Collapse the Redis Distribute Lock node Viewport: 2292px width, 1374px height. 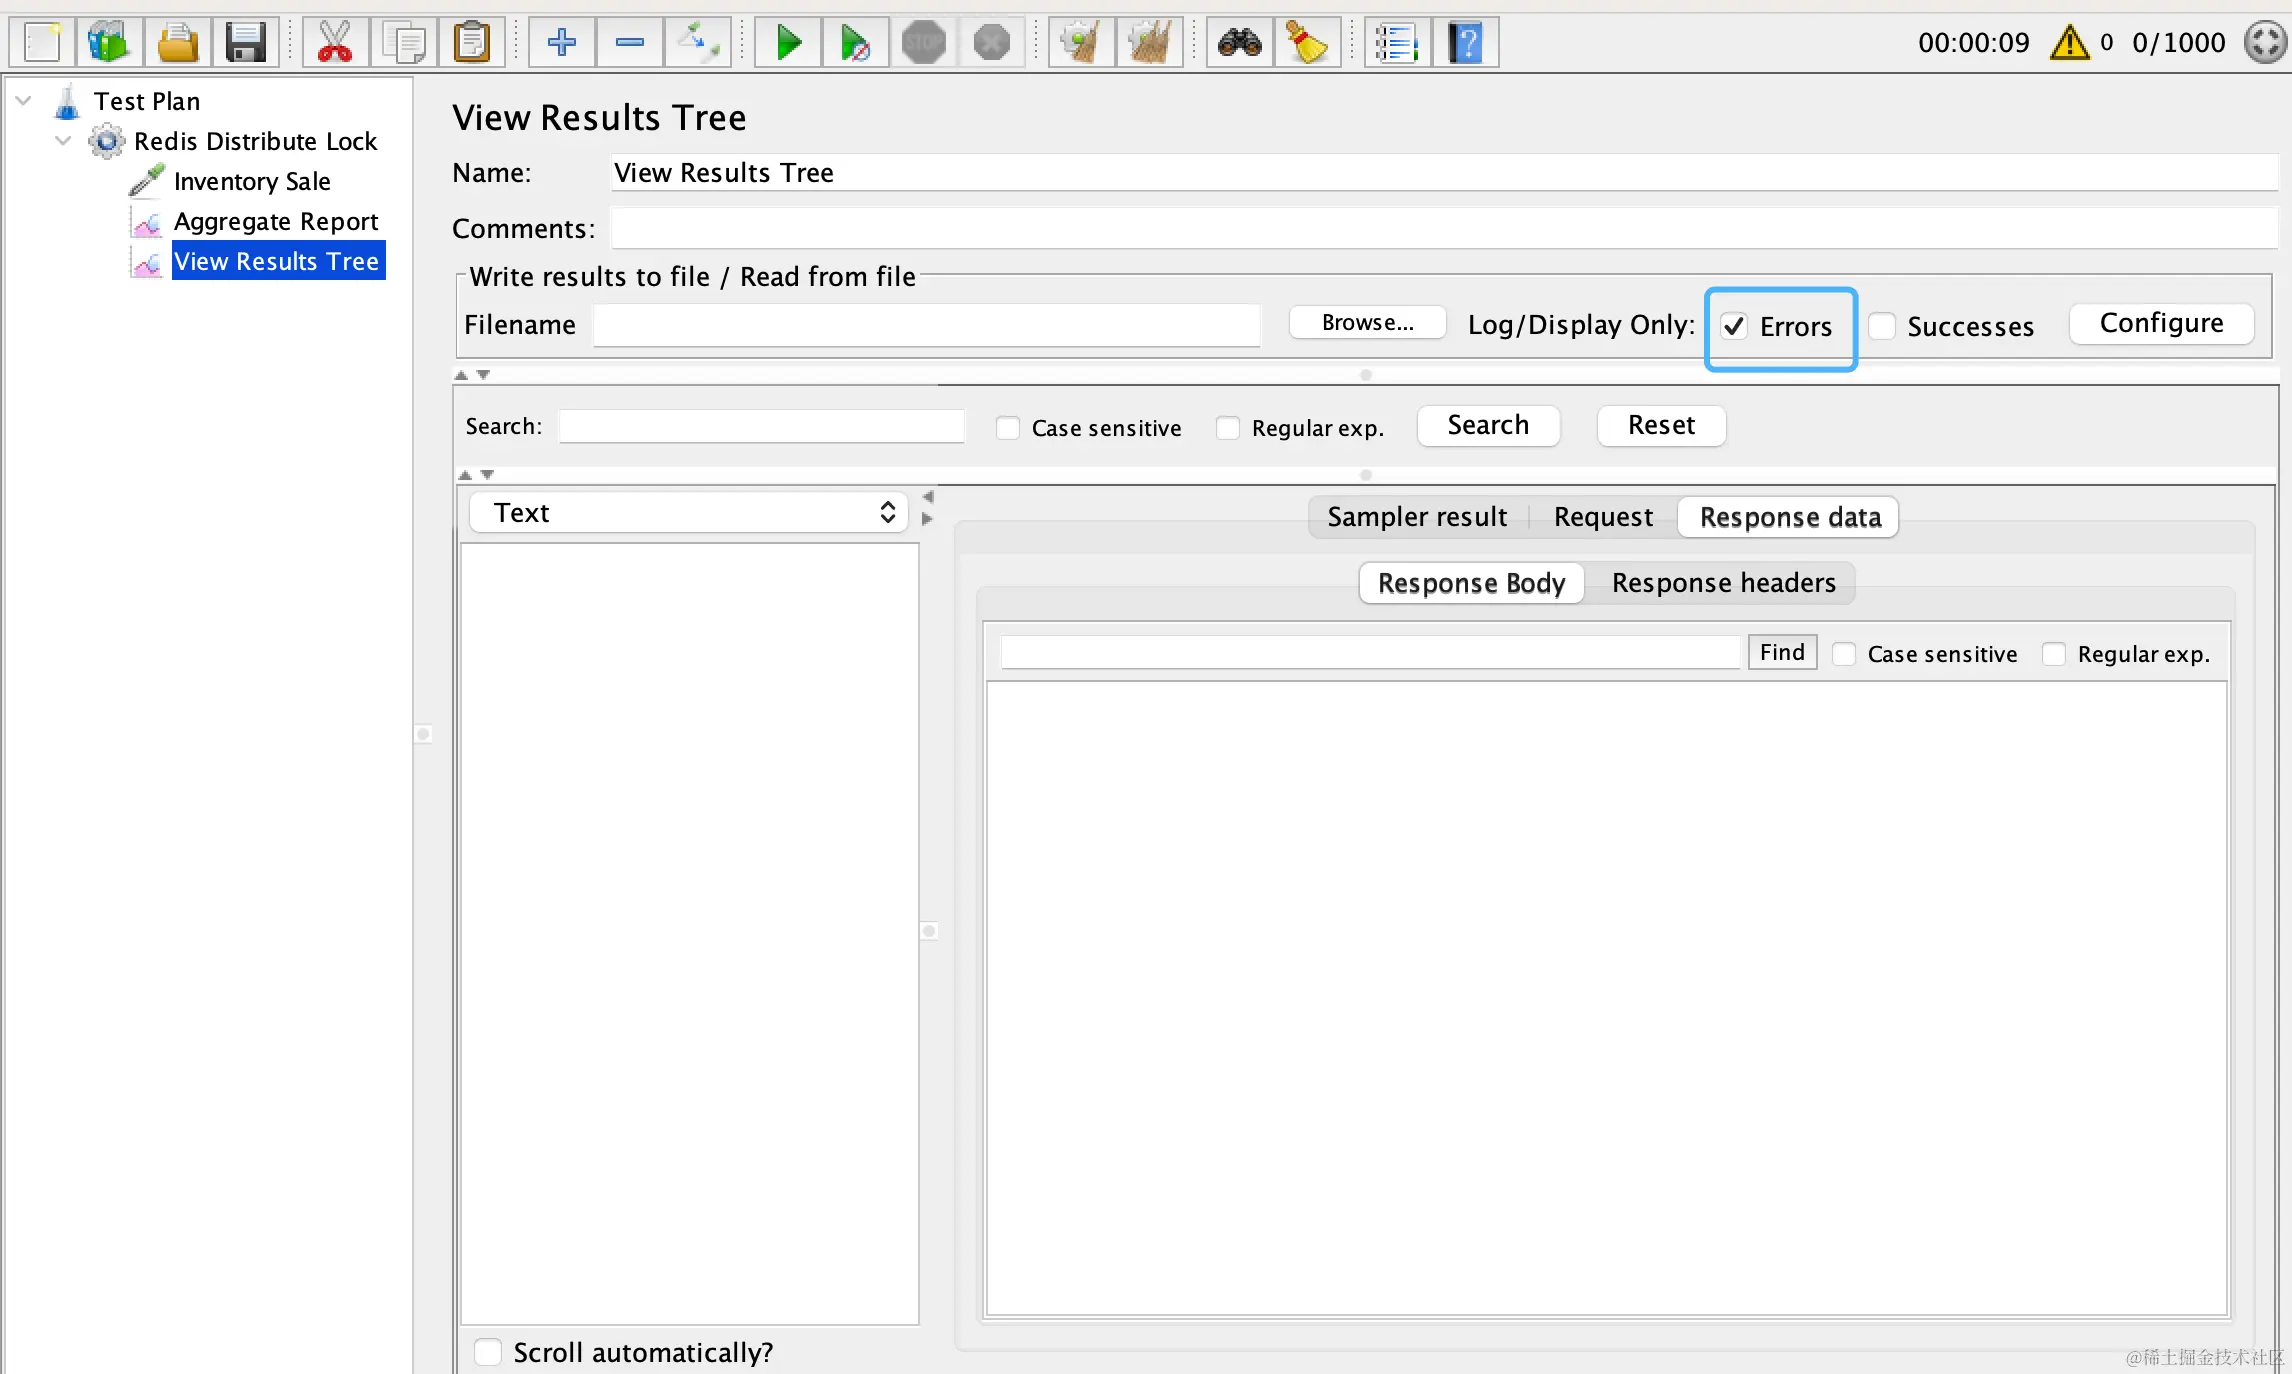pos(63,140)
